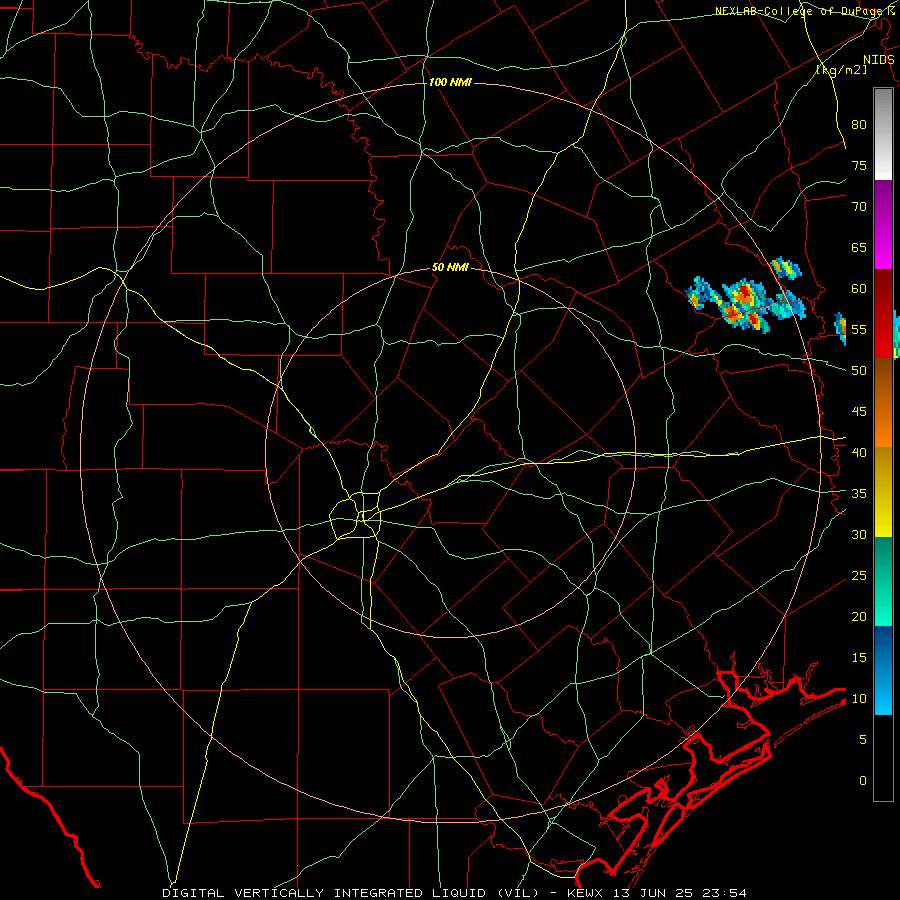This screenshot has width=900, height=900.
Task: Click the NIDS label above the scale
Action: pos(879,60)
